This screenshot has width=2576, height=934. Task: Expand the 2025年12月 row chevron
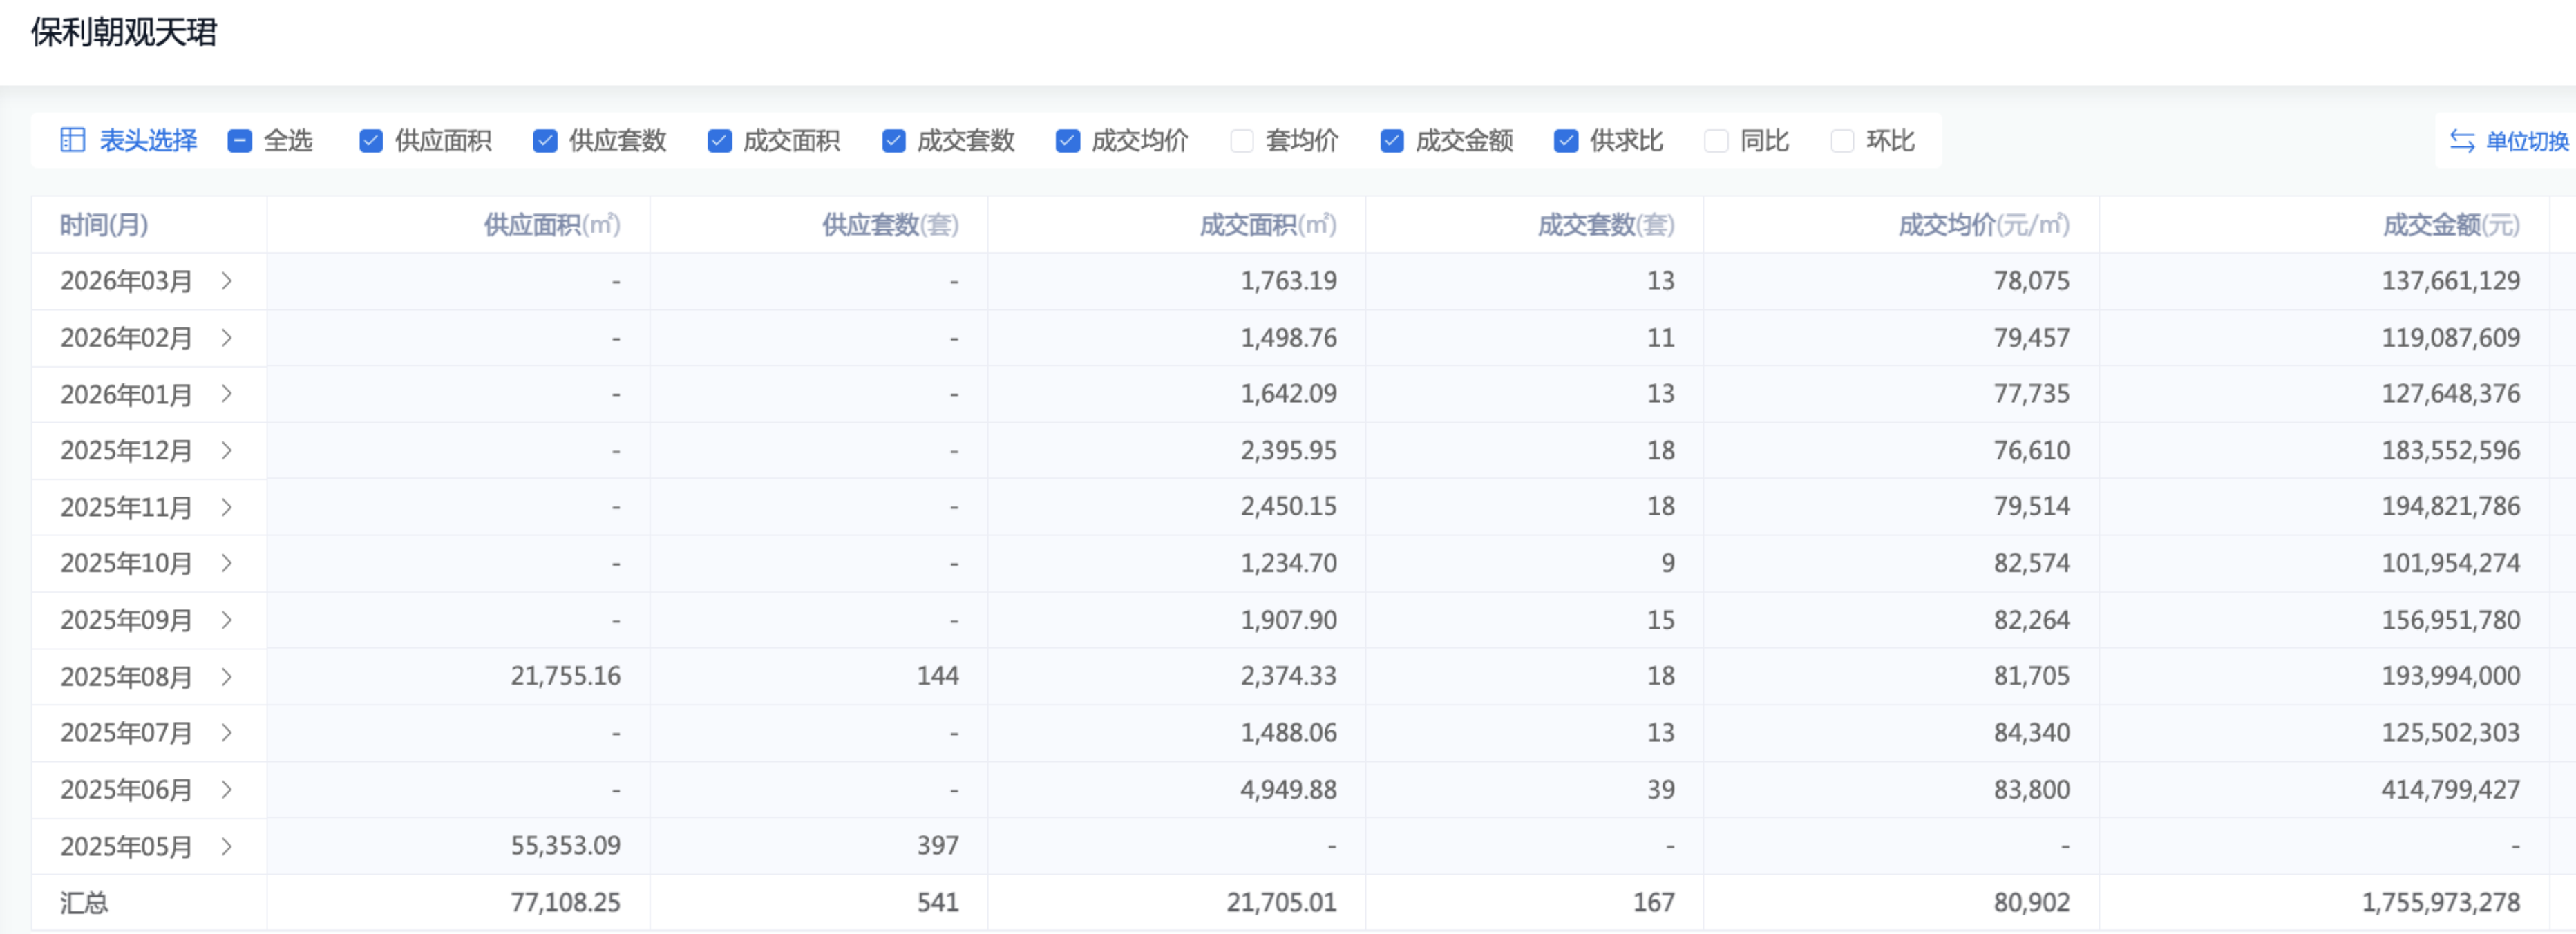point(227,450)
